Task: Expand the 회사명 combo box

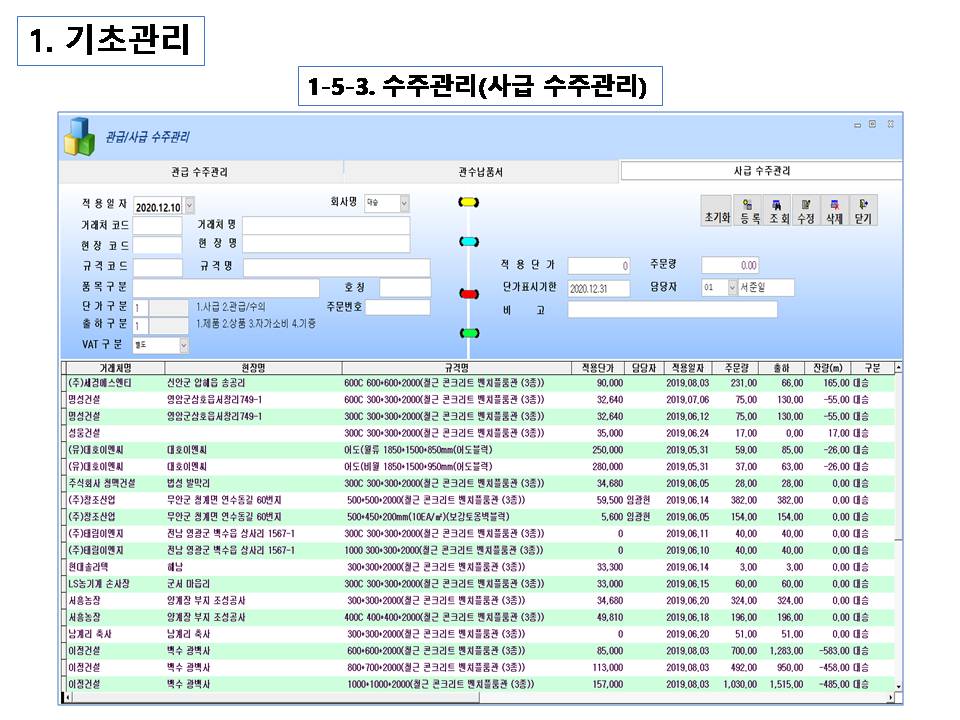Action: 404,203
